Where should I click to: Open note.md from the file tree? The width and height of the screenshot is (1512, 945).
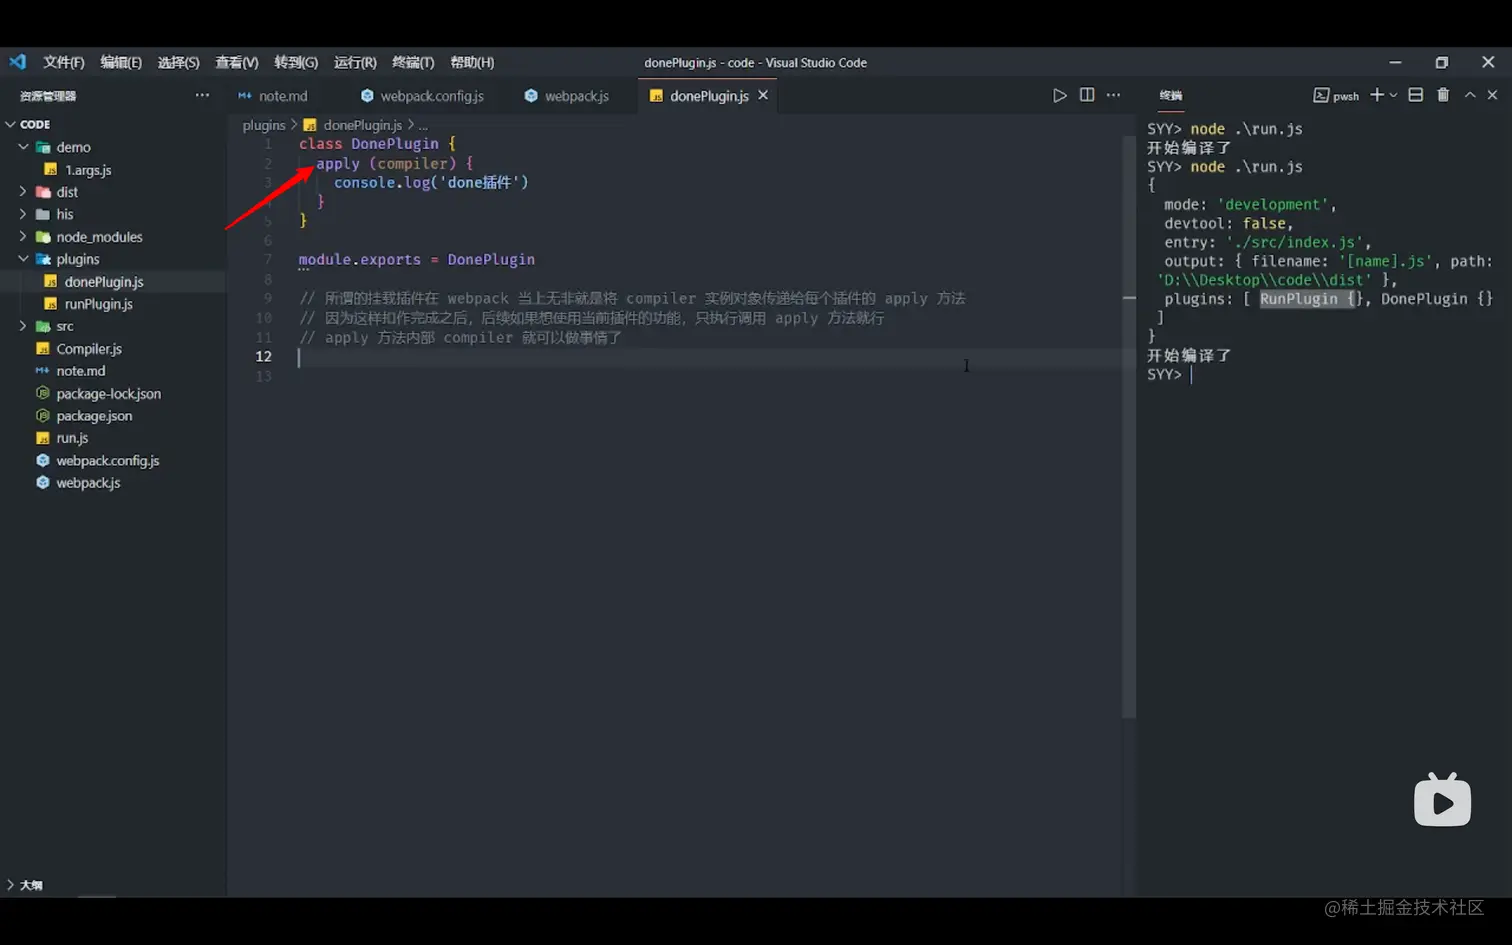[80, 371]
